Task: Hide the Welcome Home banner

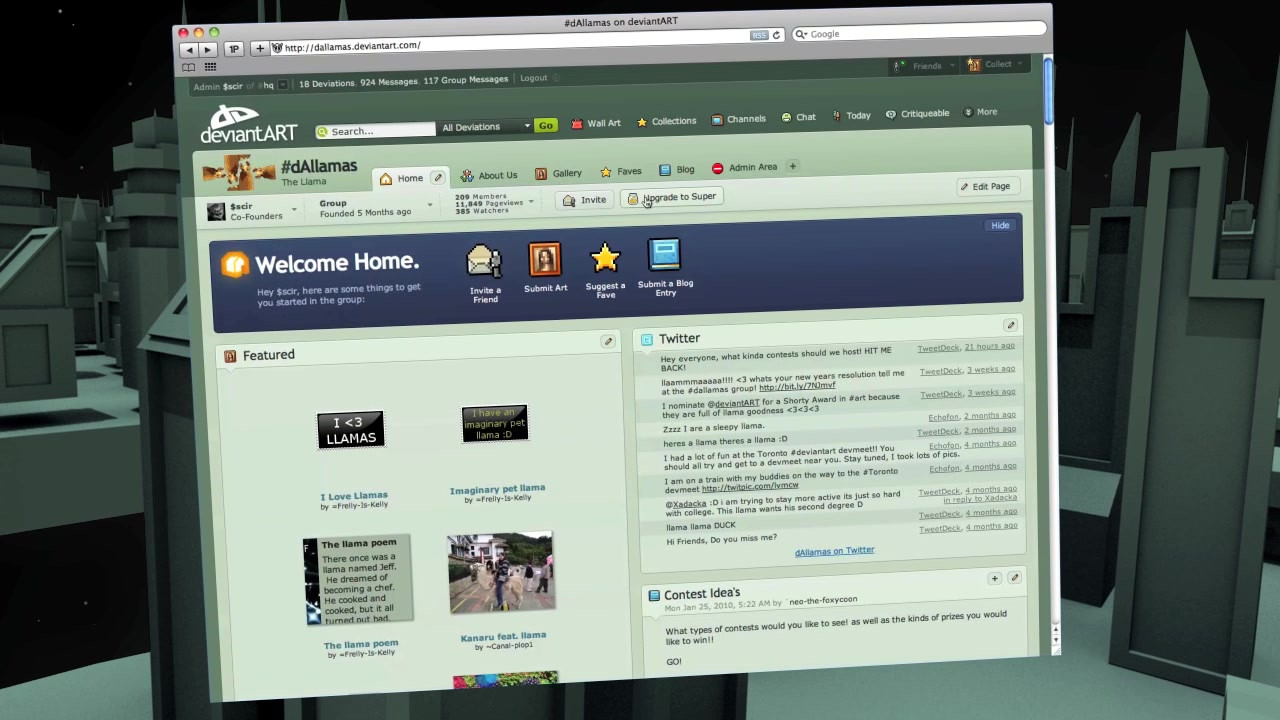Action: pos(1000,225)
